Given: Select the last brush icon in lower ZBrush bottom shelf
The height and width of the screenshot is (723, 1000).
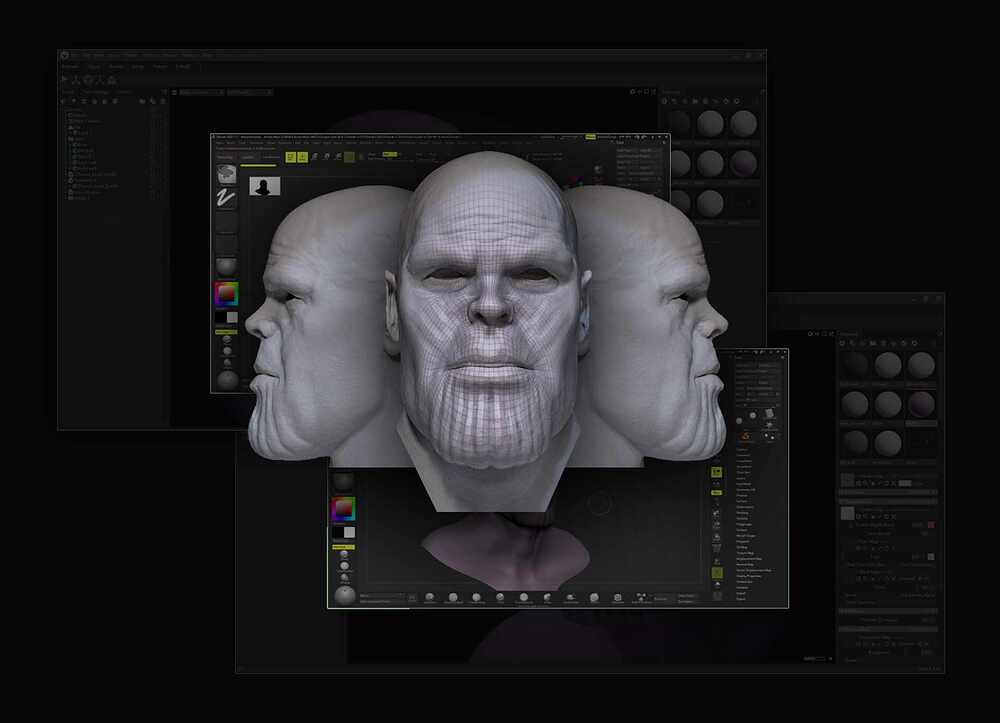Looking at the screenshot, I should [640, 597].
